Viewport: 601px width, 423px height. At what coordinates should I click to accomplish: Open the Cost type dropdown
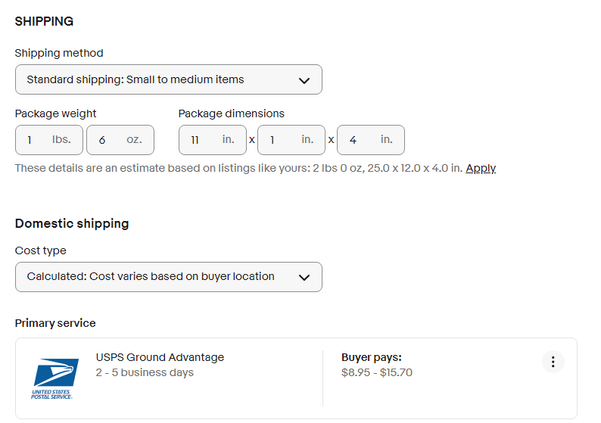169,277
